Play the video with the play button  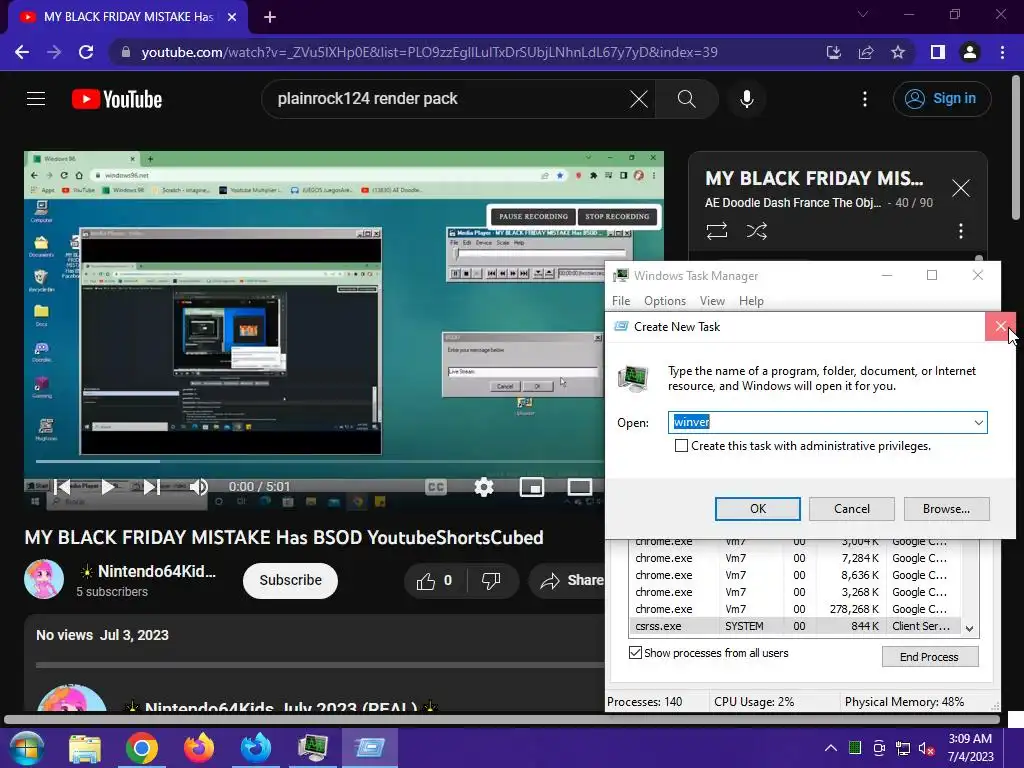(108, 487)
